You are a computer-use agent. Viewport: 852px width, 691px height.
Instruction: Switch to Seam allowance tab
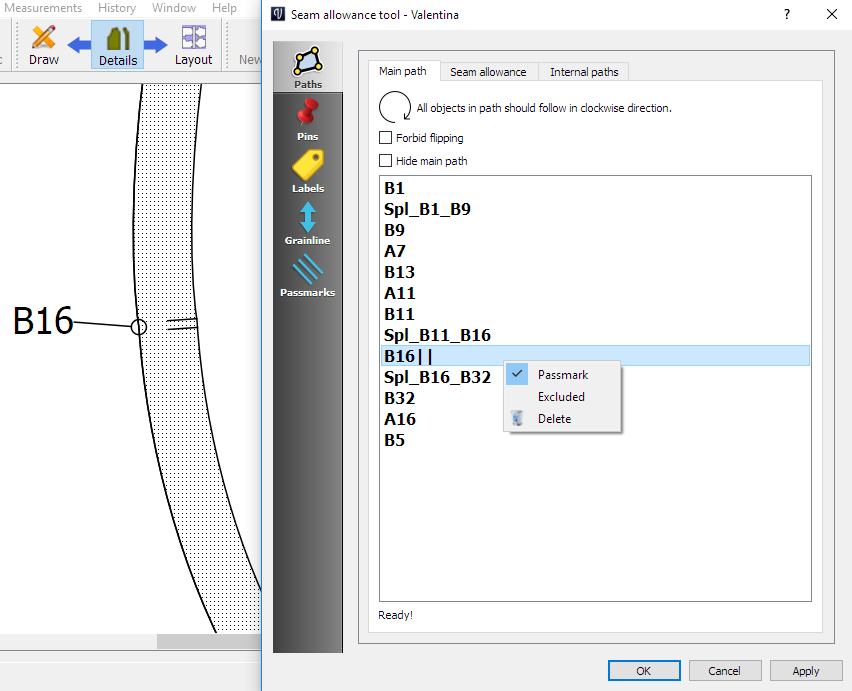click(x=488, y=72)
